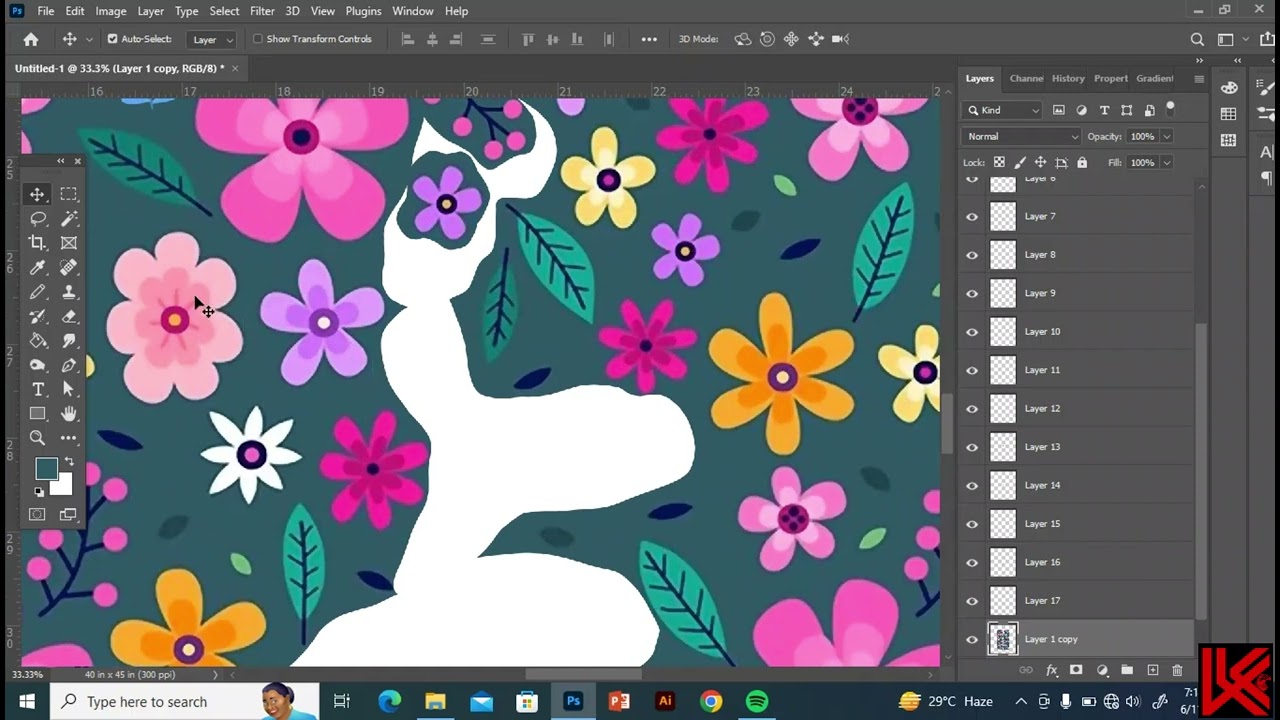Add a layer style via fx icon

1052,670
